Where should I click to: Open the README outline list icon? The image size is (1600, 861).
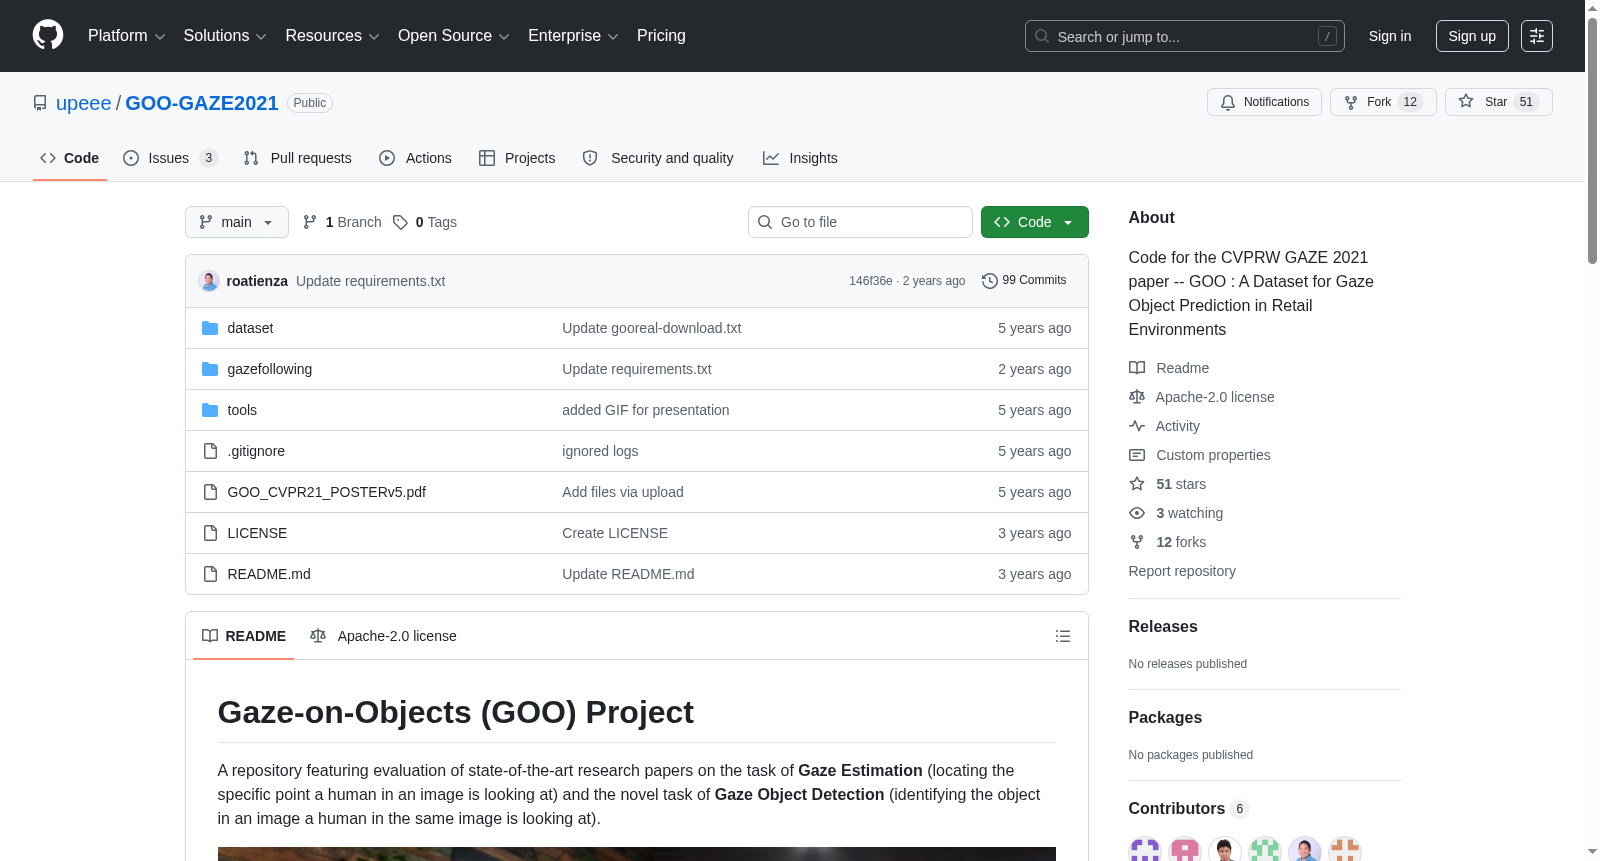pos(1063,636)
